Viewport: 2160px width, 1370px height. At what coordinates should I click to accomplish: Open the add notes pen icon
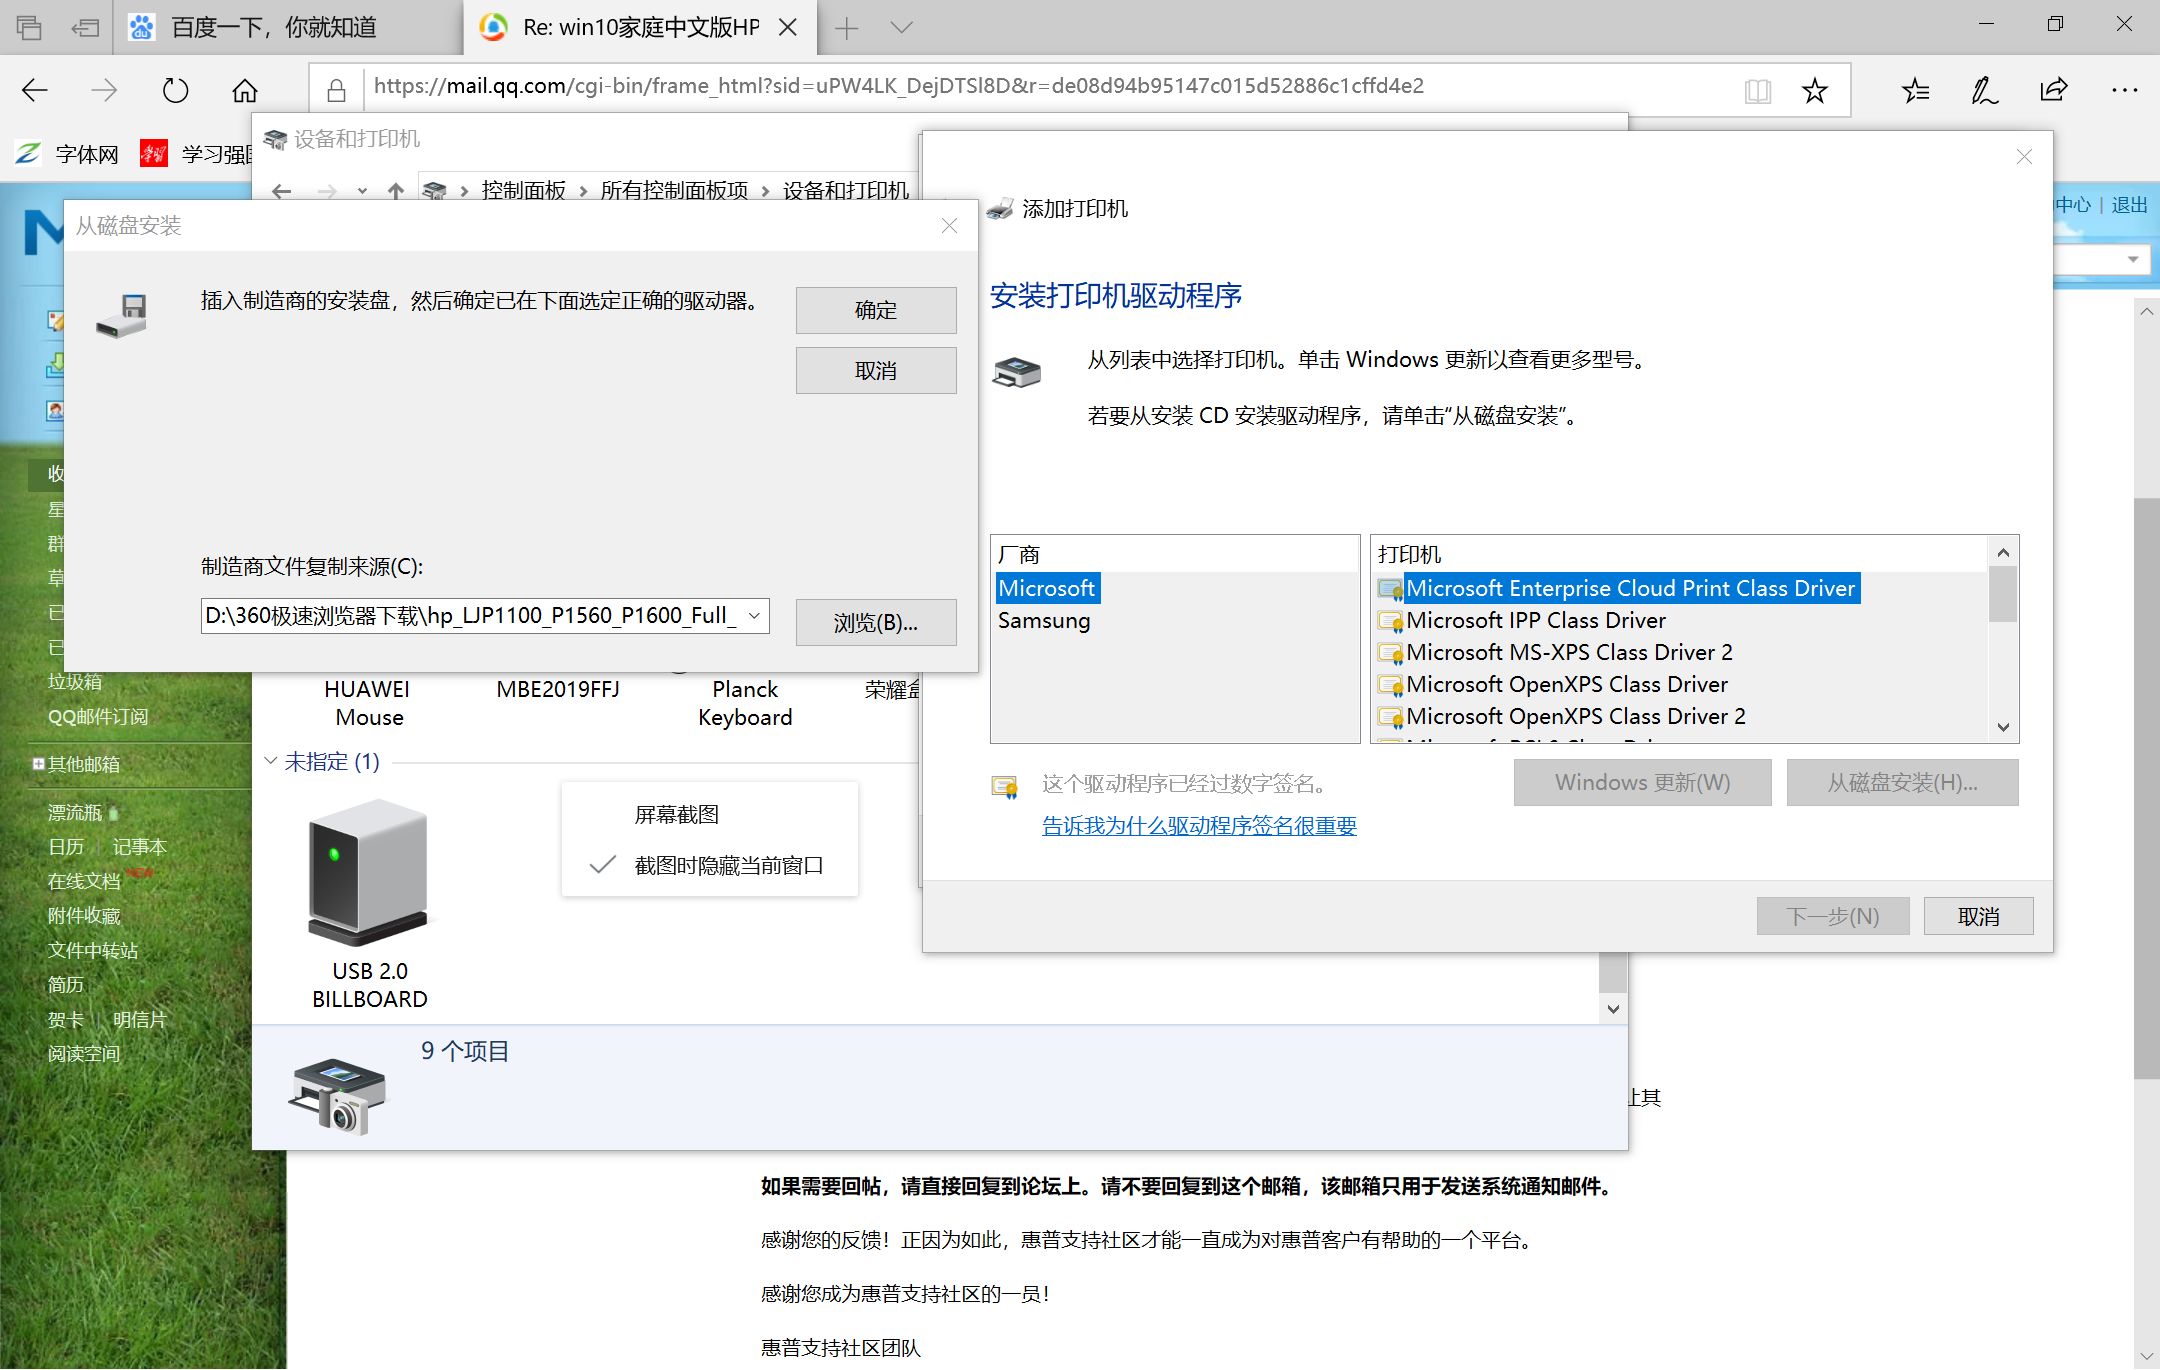(1984, 91)
